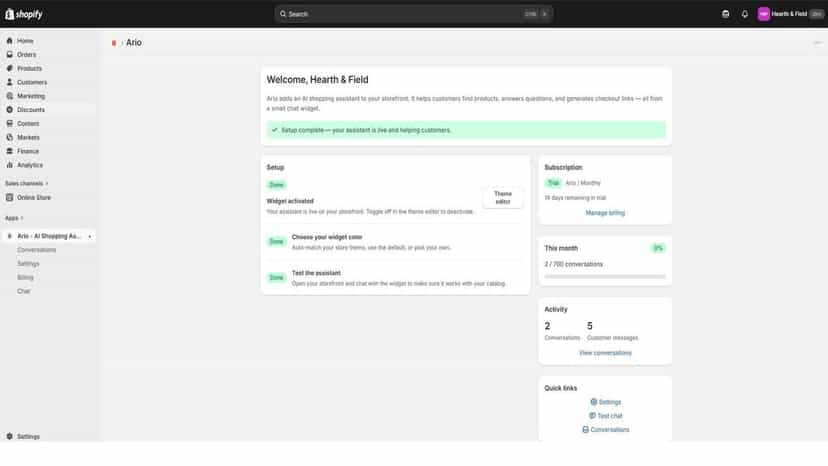
Task: Open Settings quick link
Action: 606,402
